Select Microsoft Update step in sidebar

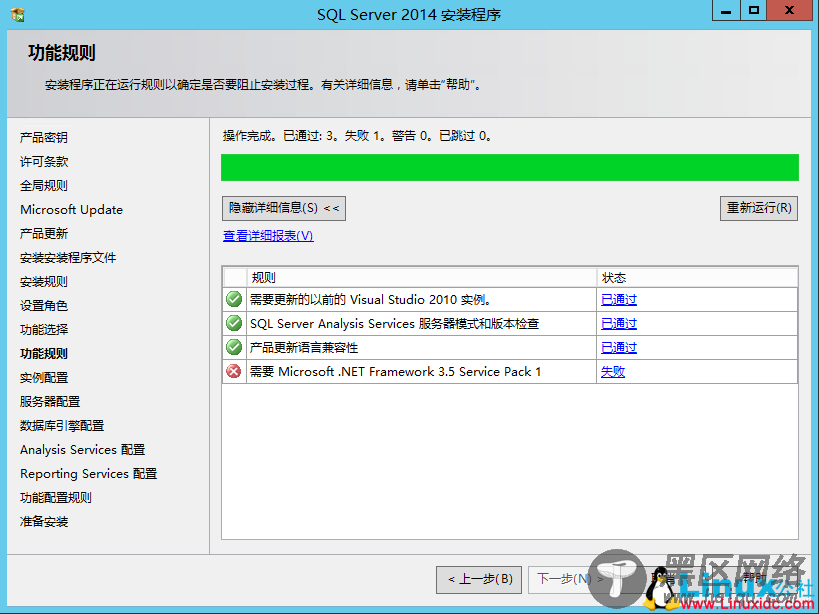[72, 209]
